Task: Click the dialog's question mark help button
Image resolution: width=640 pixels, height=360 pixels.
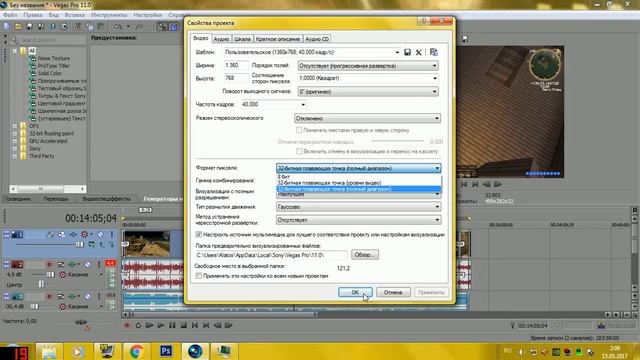Action: [424, 20]
